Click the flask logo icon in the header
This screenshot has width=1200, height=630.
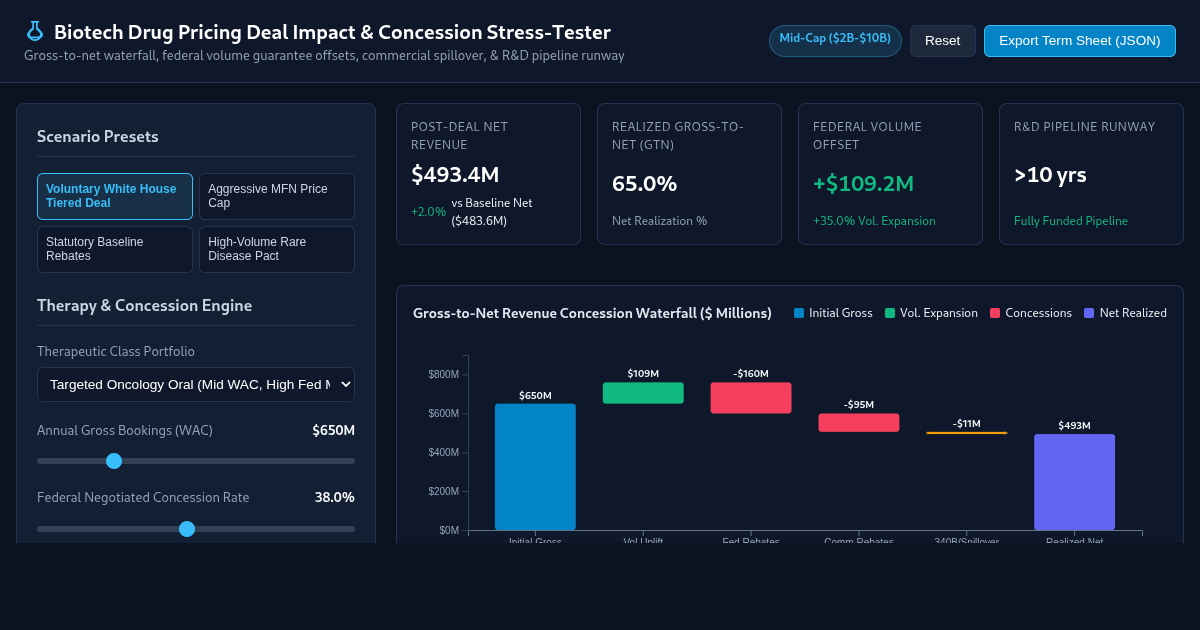(35, 32)
